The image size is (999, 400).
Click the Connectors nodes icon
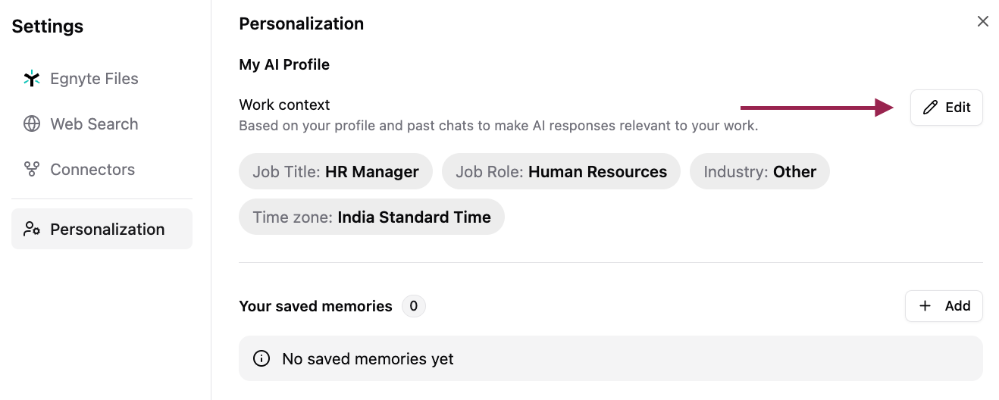pyautogui.click(x=31, y=169)
